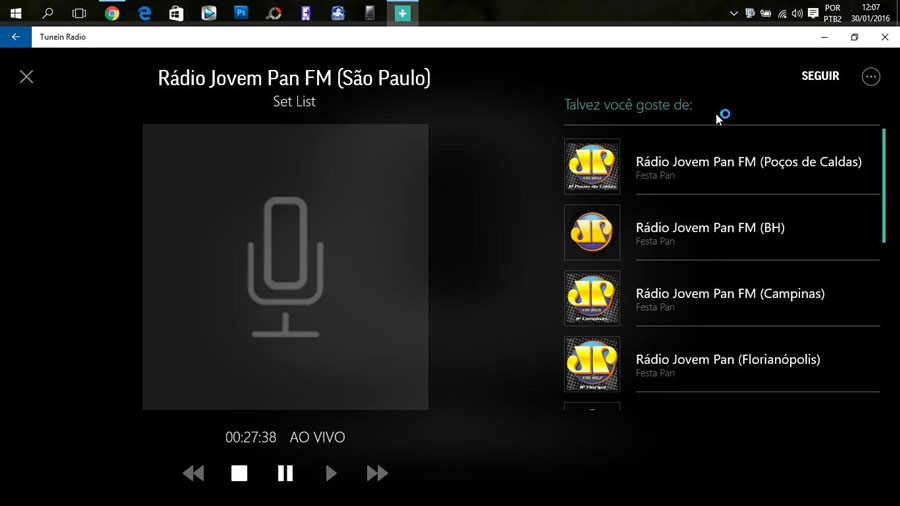Click the Campinas station logo thumbnail

point(592,298)
